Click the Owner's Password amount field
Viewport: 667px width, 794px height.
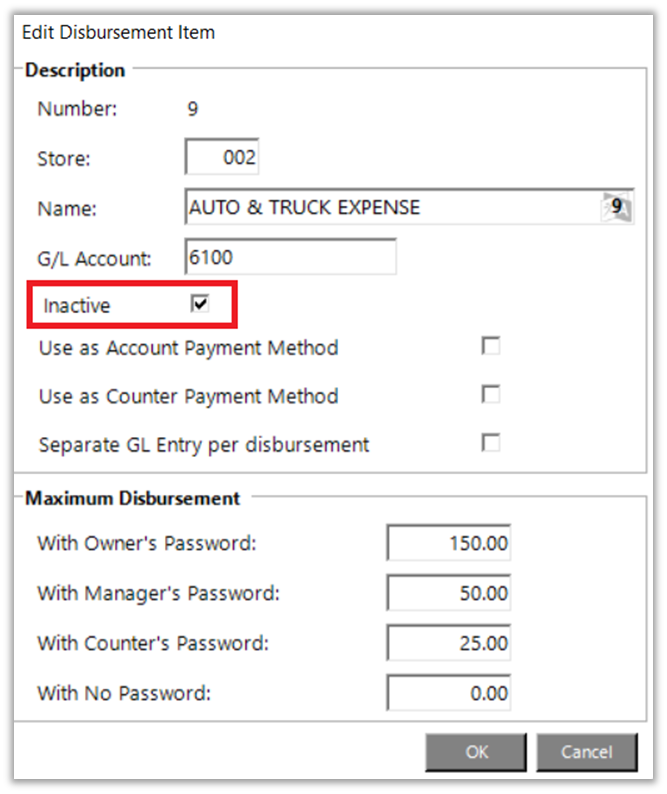448,544
